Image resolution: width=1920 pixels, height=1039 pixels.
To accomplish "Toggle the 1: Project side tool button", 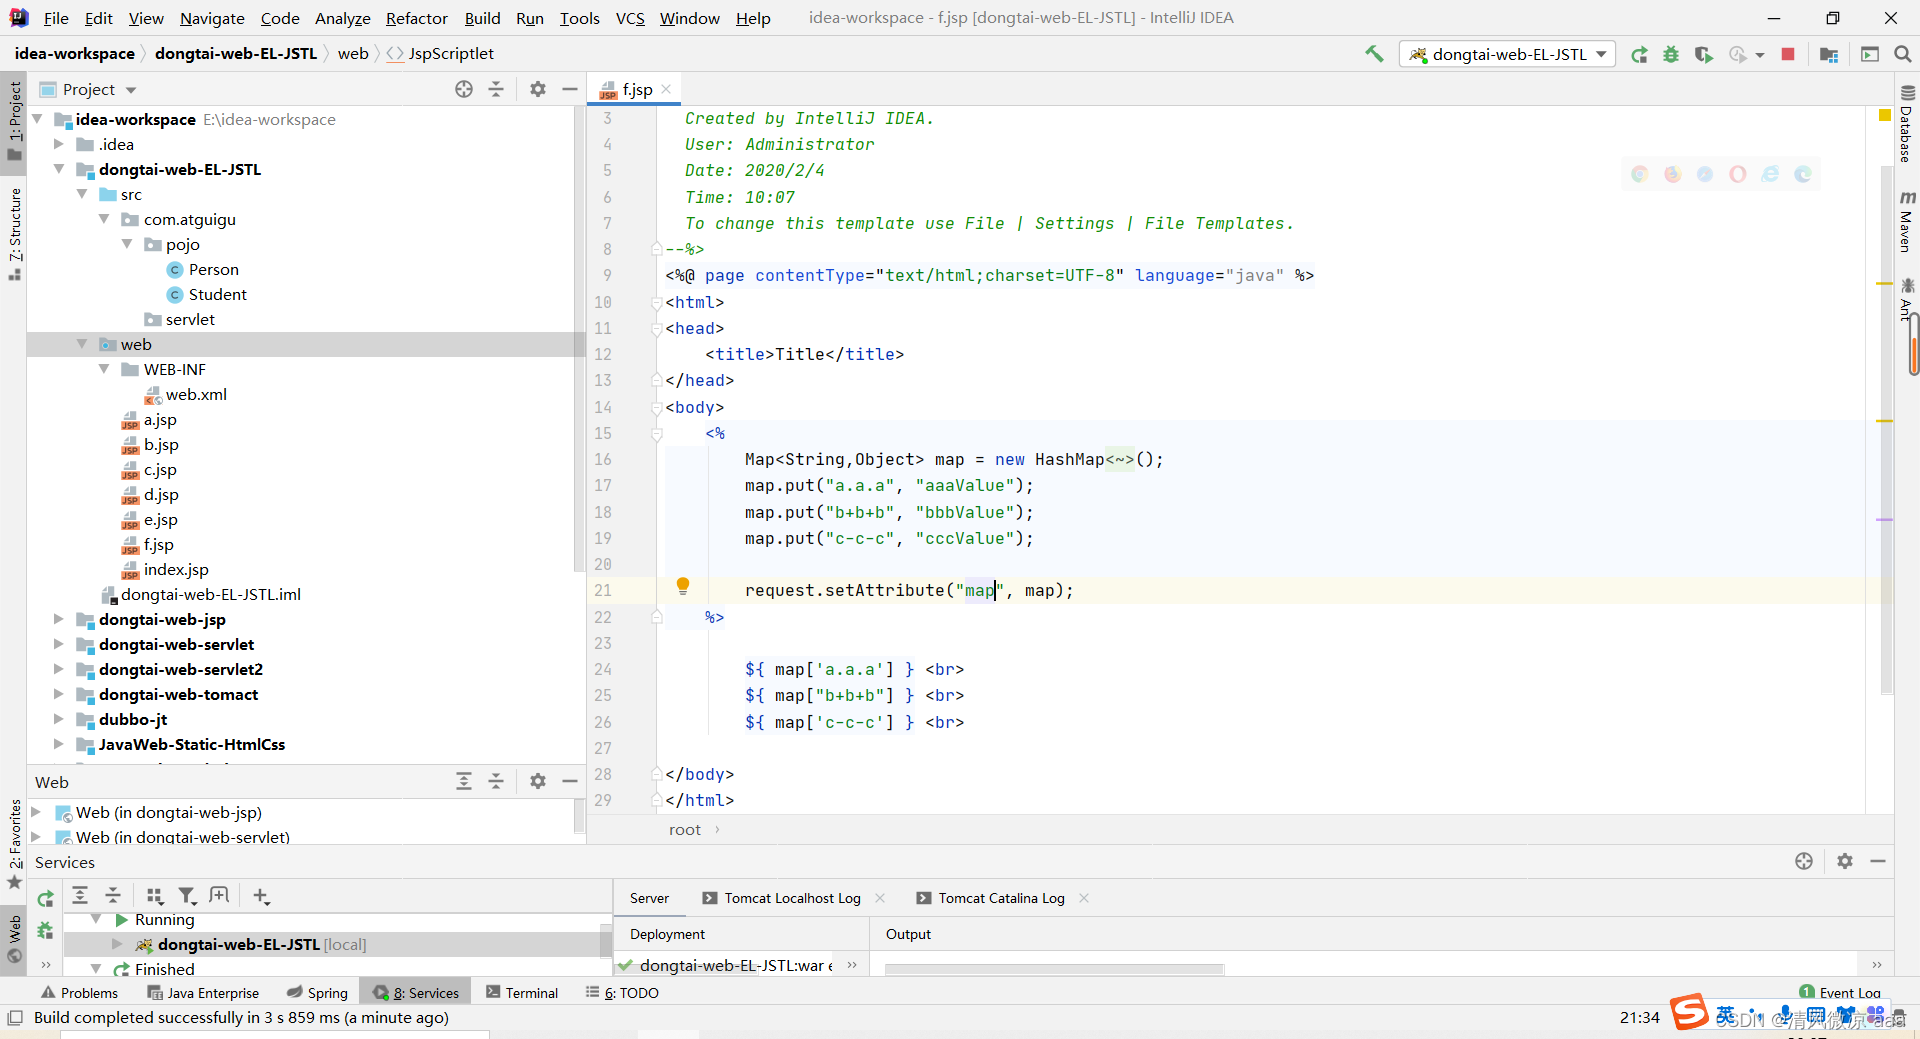I will pyautogui.click(x=14, y=120).
